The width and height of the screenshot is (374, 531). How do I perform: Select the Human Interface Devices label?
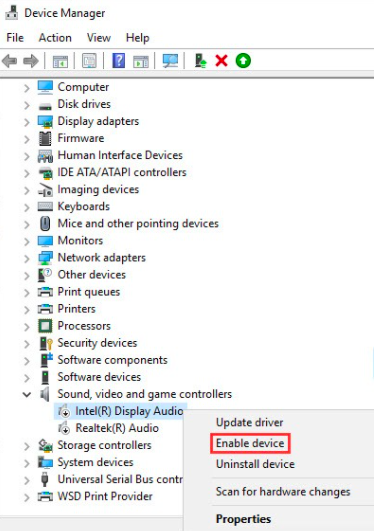click(x=120, y=155)
